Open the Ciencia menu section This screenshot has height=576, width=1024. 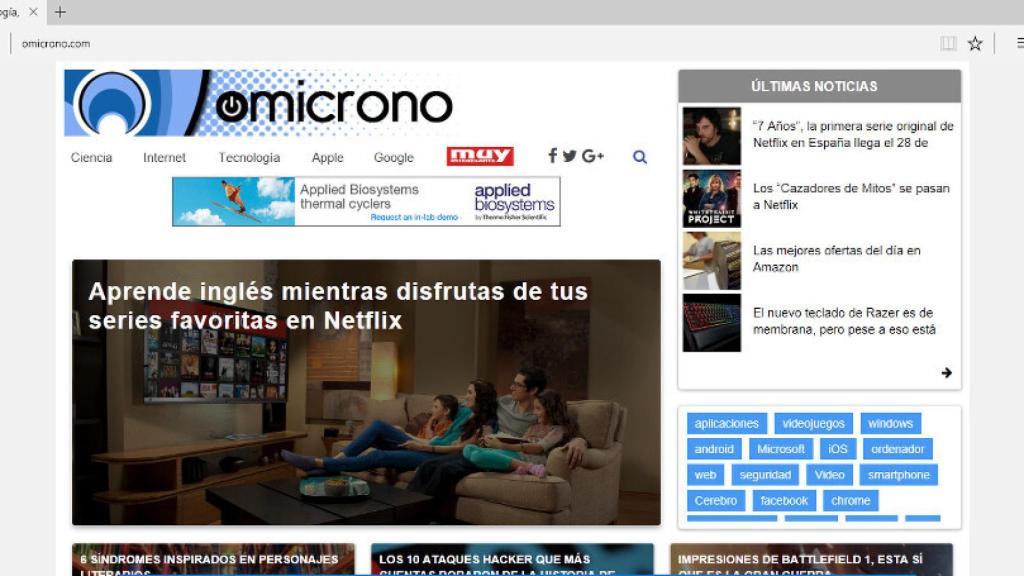pyautogui.click(x=91, y=158)
